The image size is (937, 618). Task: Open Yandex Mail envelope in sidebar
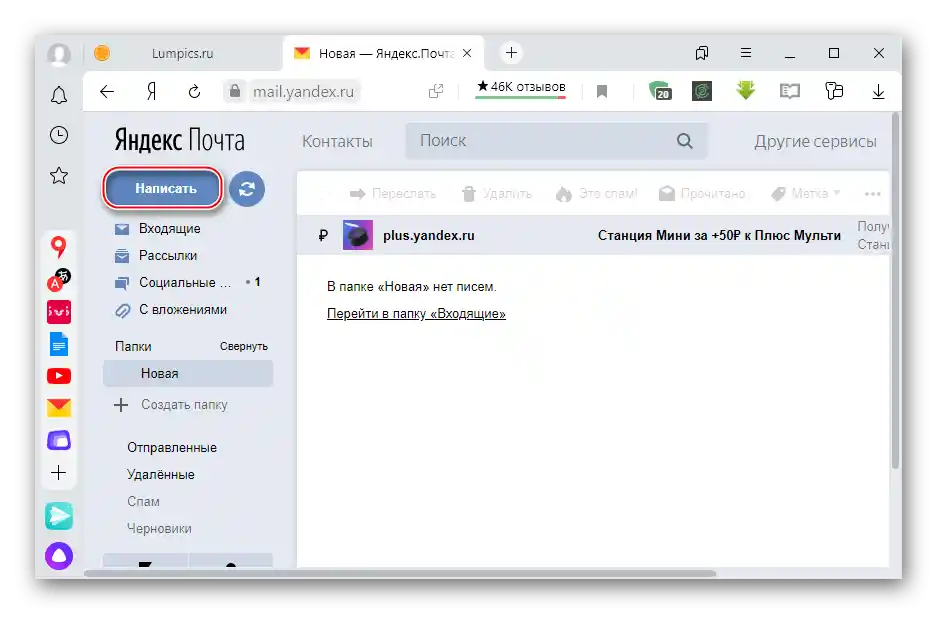59,408
